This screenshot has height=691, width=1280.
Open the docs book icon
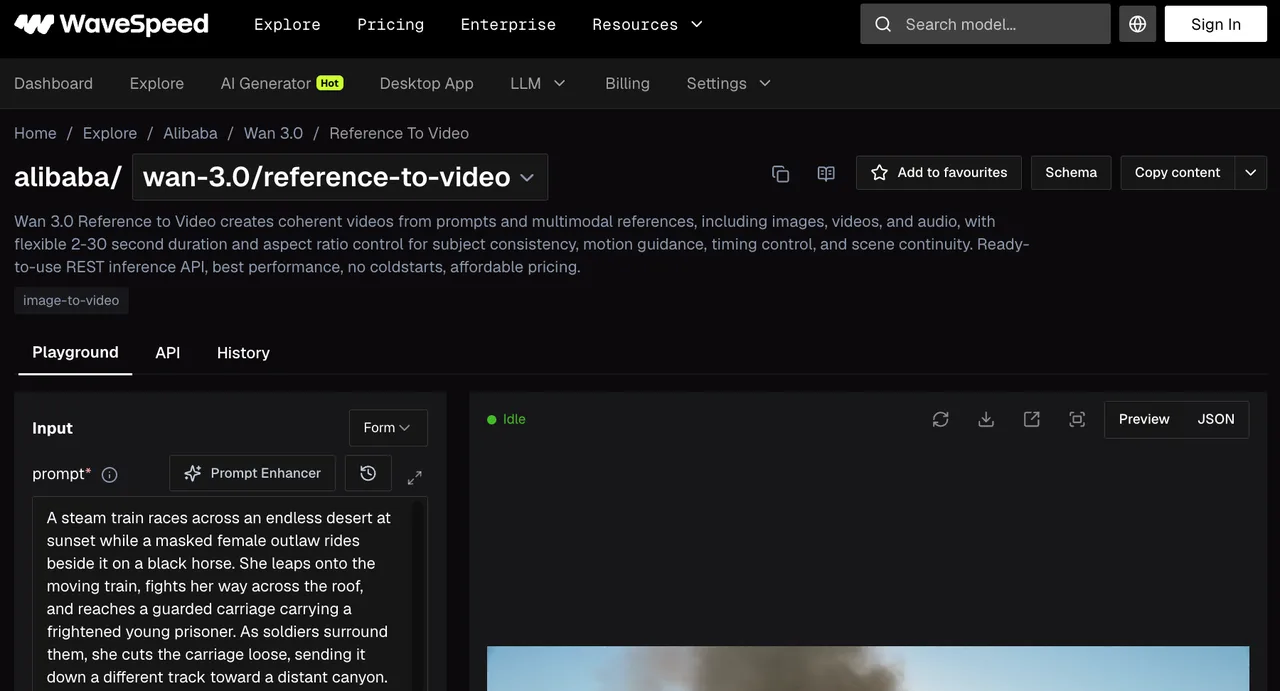(x=826, y=173)
